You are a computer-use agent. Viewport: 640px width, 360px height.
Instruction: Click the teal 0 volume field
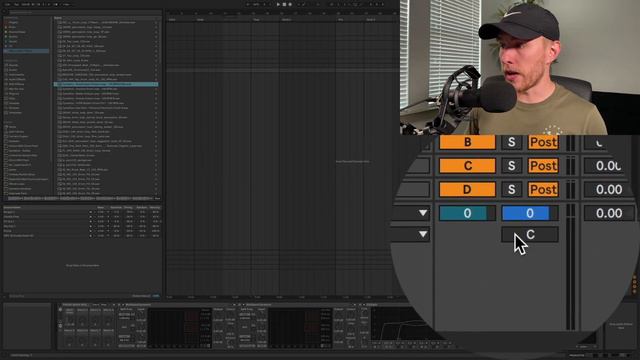(467, 213)
